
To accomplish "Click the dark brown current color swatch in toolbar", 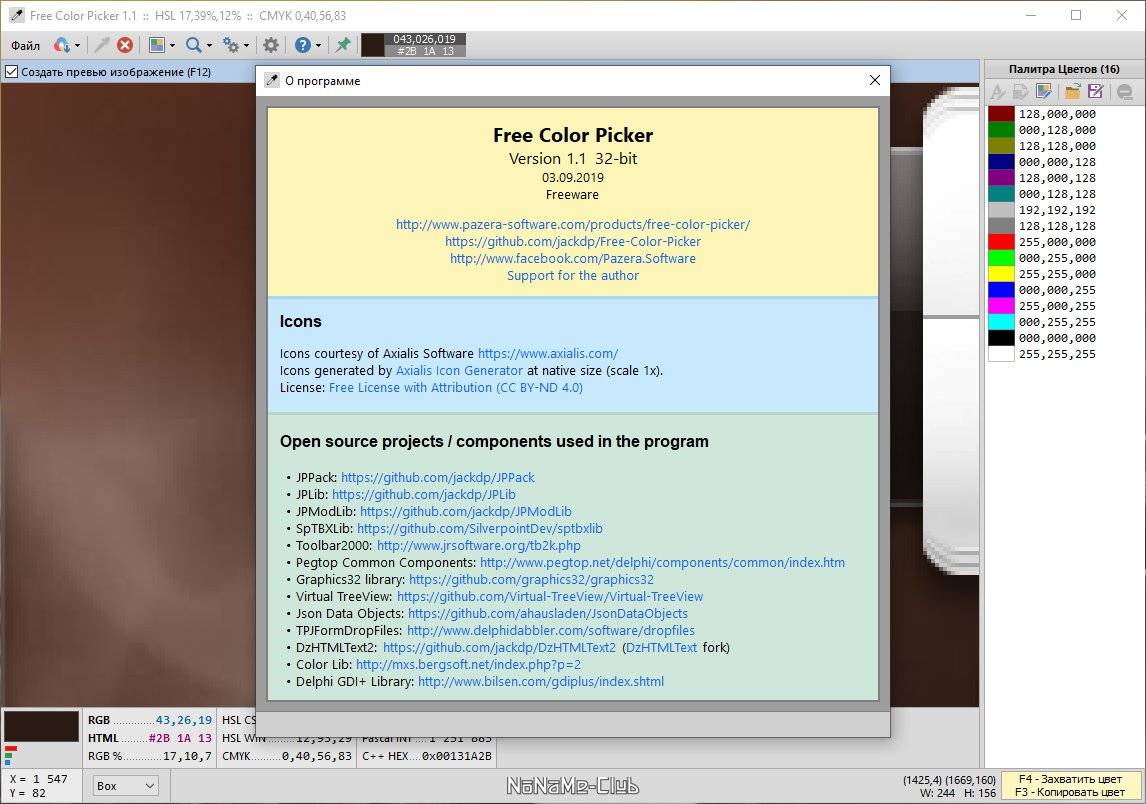I will click(373, 45).
